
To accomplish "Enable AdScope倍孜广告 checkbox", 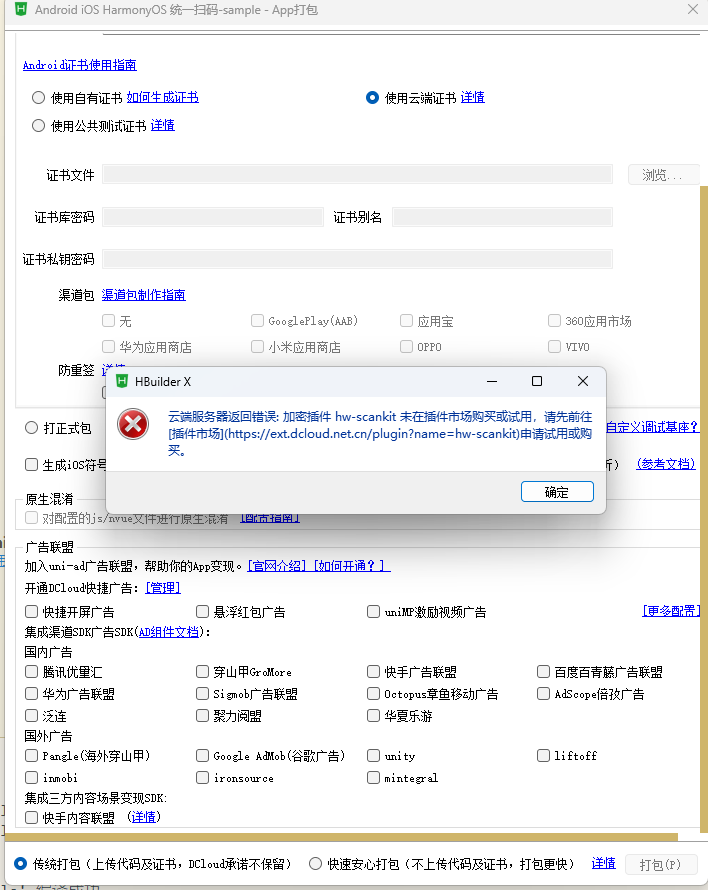I will (x=543, y=693).
